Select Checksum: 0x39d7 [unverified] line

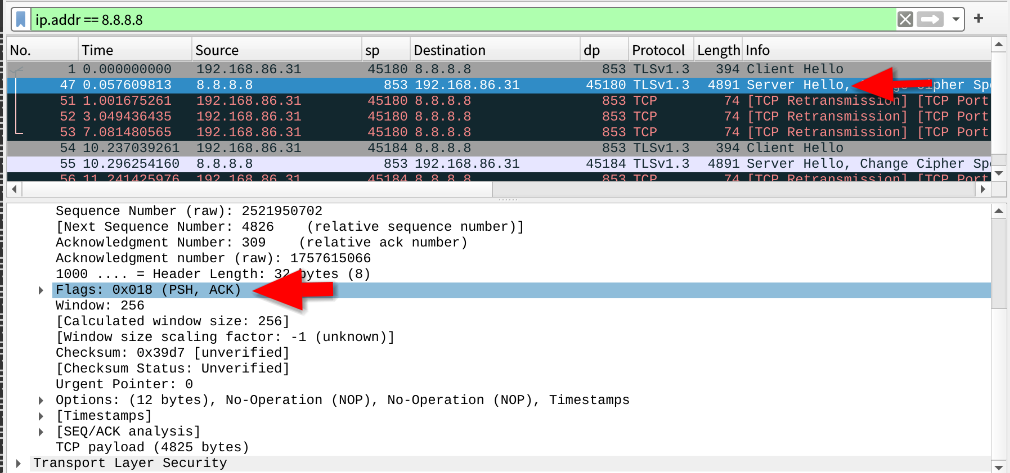point(173,353)
